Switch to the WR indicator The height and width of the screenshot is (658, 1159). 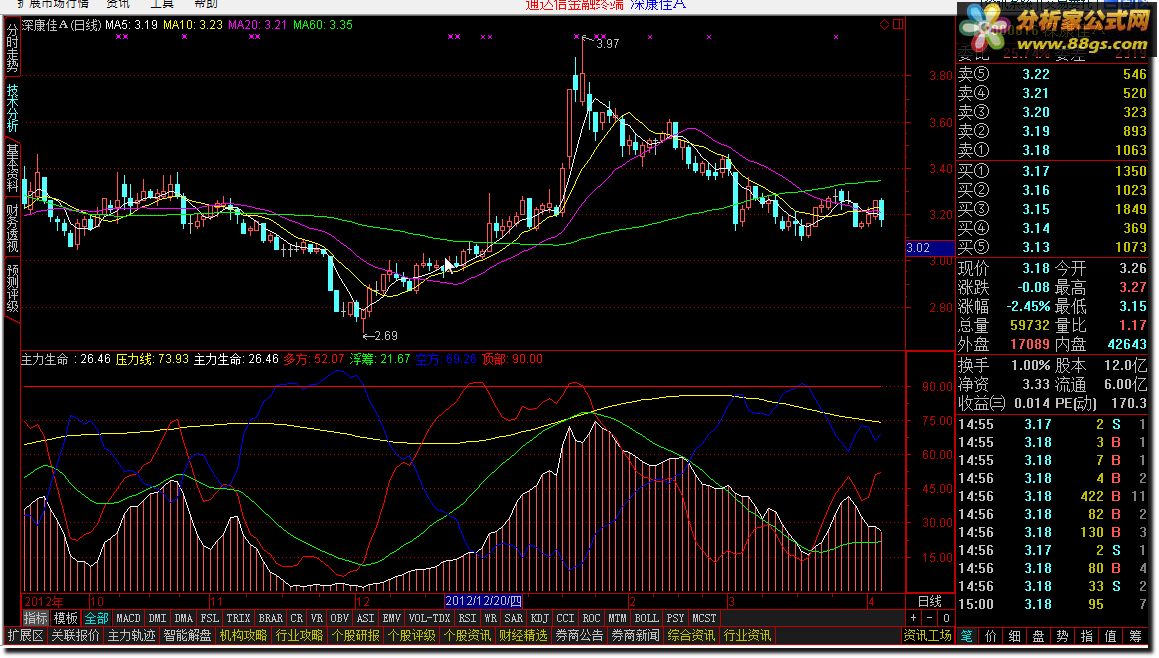[x=490, y=618]
